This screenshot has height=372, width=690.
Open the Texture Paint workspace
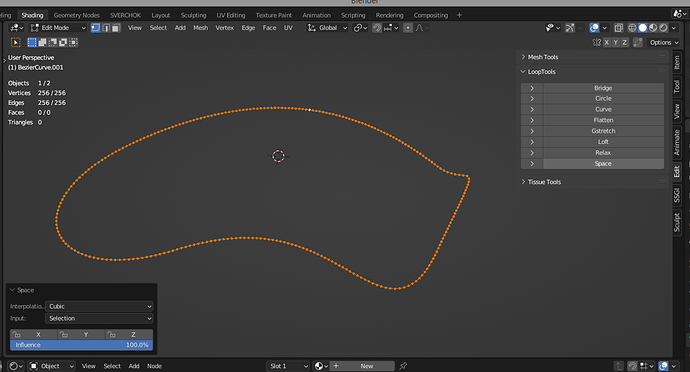pyautogui.click(x=273, y=15)
